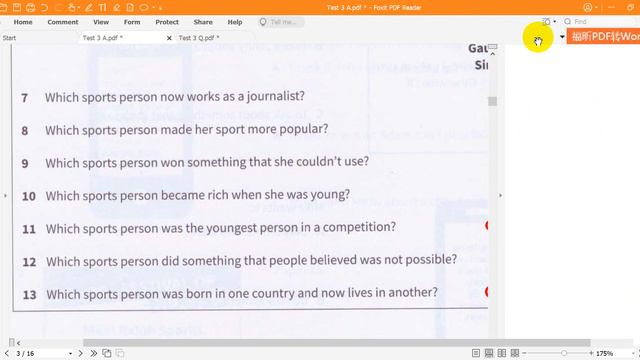Screen dimensions: 640x360
Task: Click the zoom out minus button
Action: click(524, 353)
